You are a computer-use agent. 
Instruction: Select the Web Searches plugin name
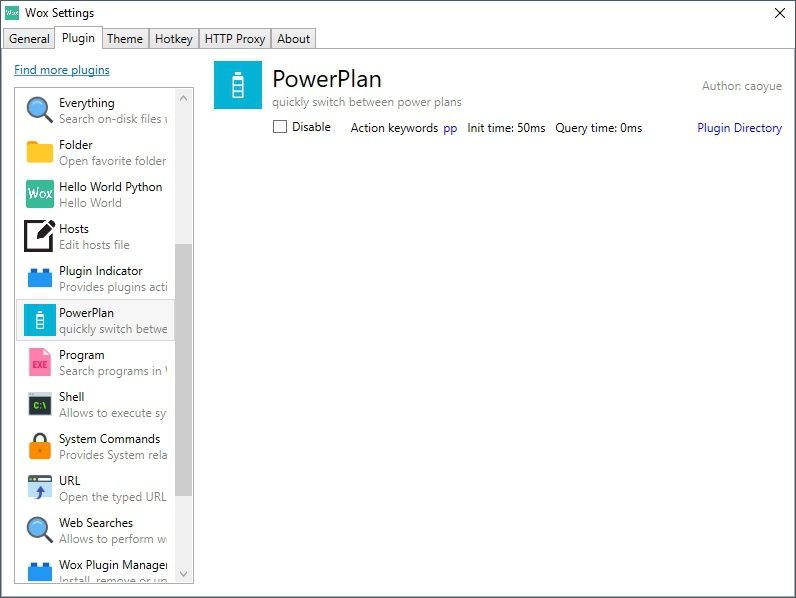tap(96, 523)
